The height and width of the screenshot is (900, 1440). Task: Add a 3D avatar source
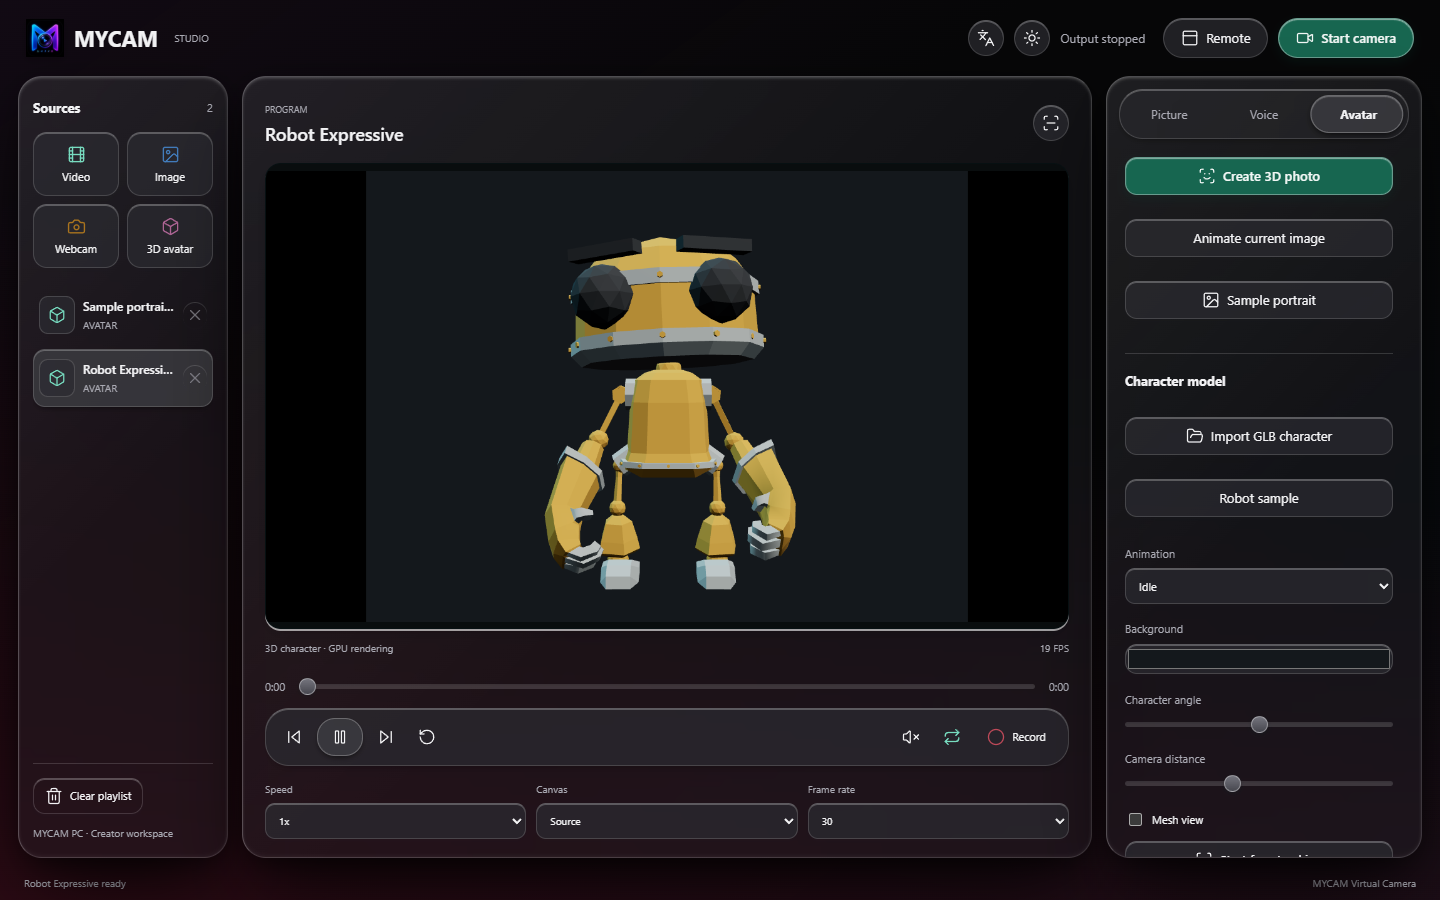[x=170, y=236]
